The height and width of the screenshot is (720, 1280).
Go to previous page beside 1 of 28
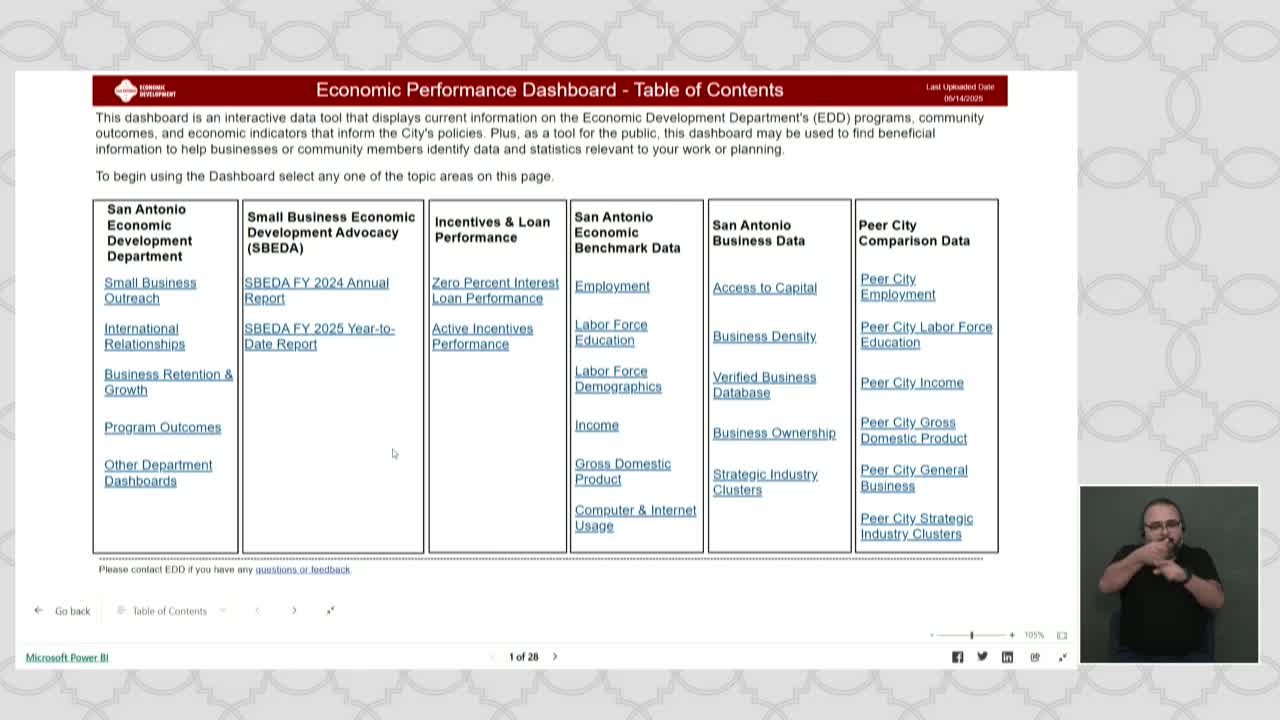[492, 657]
